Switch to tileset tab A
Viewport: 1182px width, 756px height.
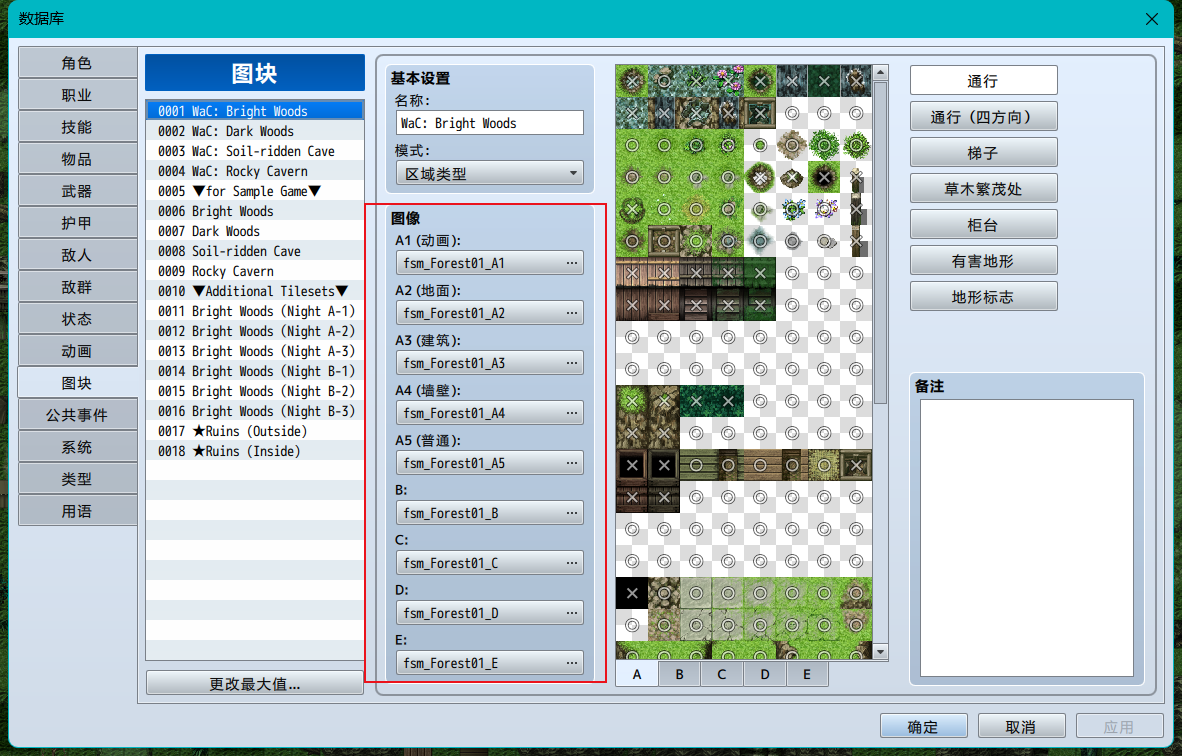coord(637,674)
